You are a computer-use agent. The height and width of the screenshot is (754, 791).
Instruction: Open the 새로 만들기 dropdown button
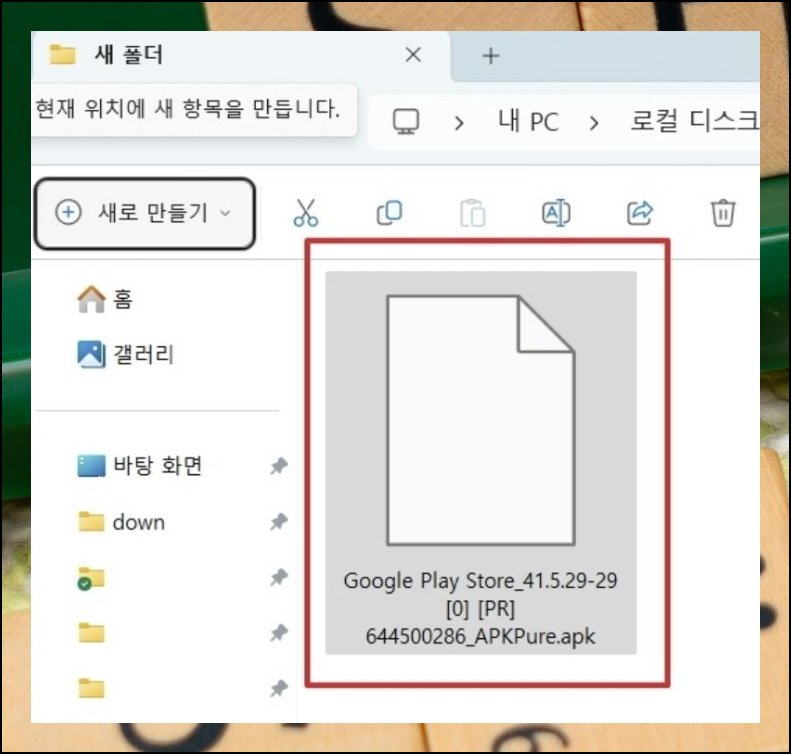tap(145, 213)
